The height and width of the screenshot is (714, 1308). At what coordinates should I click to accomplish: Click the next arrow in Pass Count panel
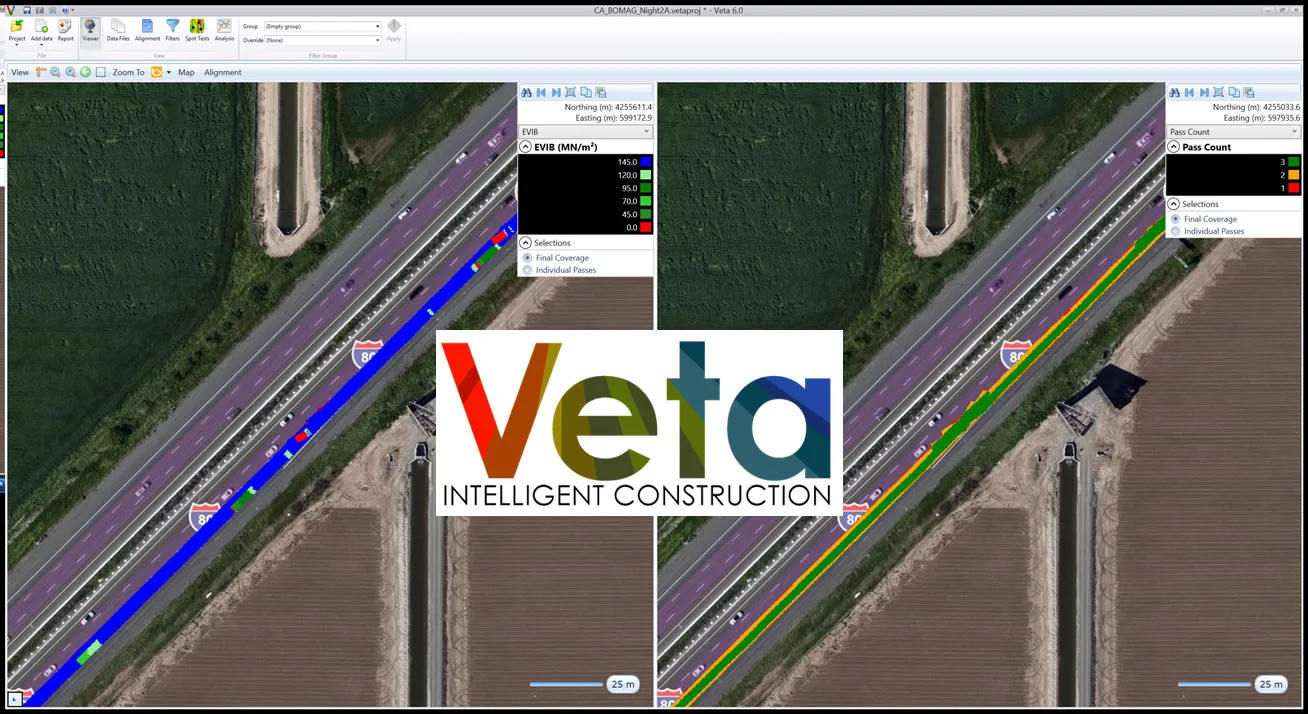click(1204, 92)
